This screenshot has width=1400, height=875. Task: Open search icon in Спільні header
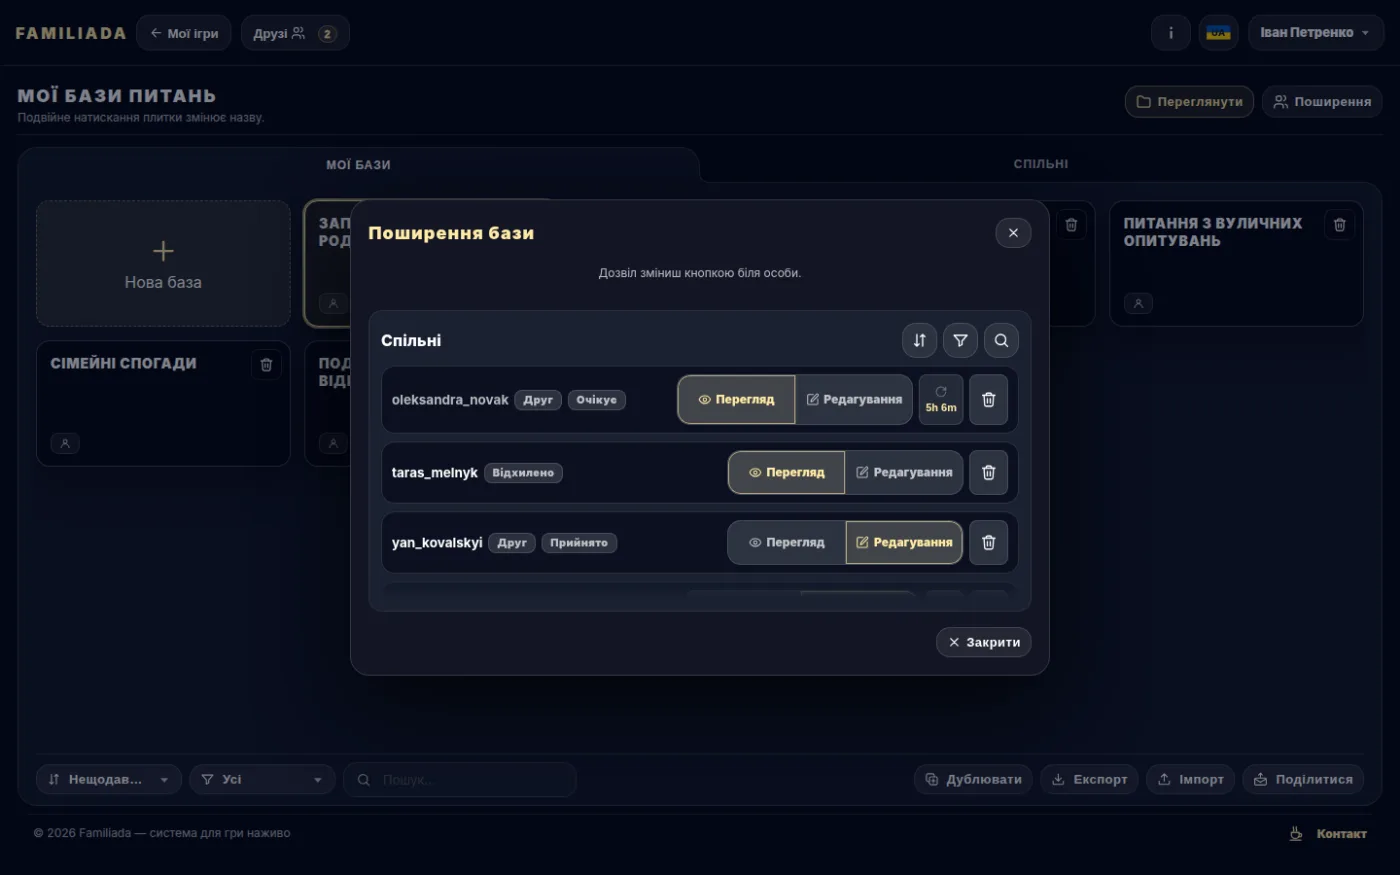coord(1001,340)
